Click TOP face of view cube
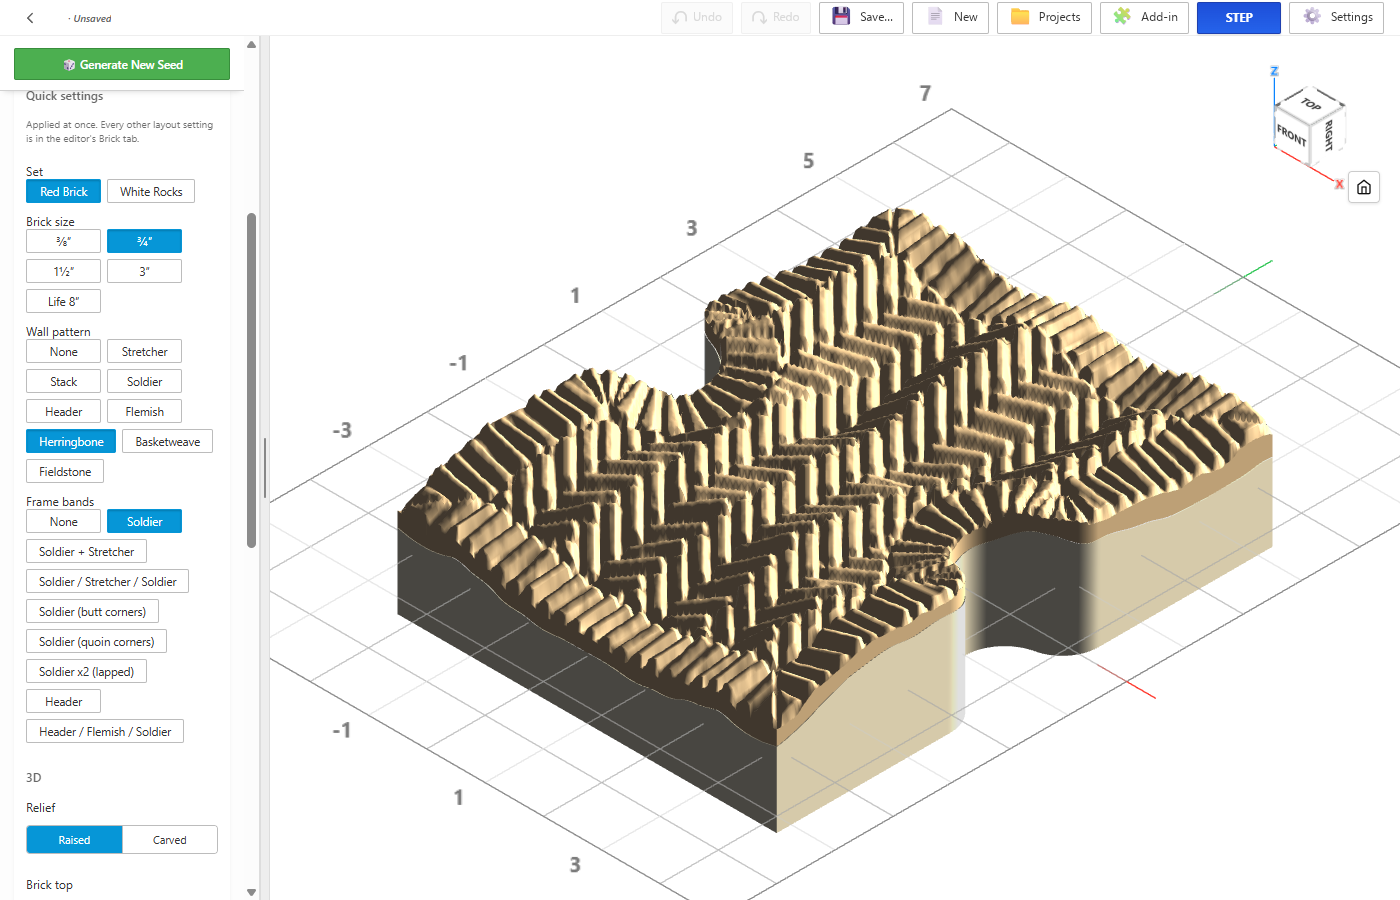Viewport: 1400px width, 900px height. (1311, 103)
